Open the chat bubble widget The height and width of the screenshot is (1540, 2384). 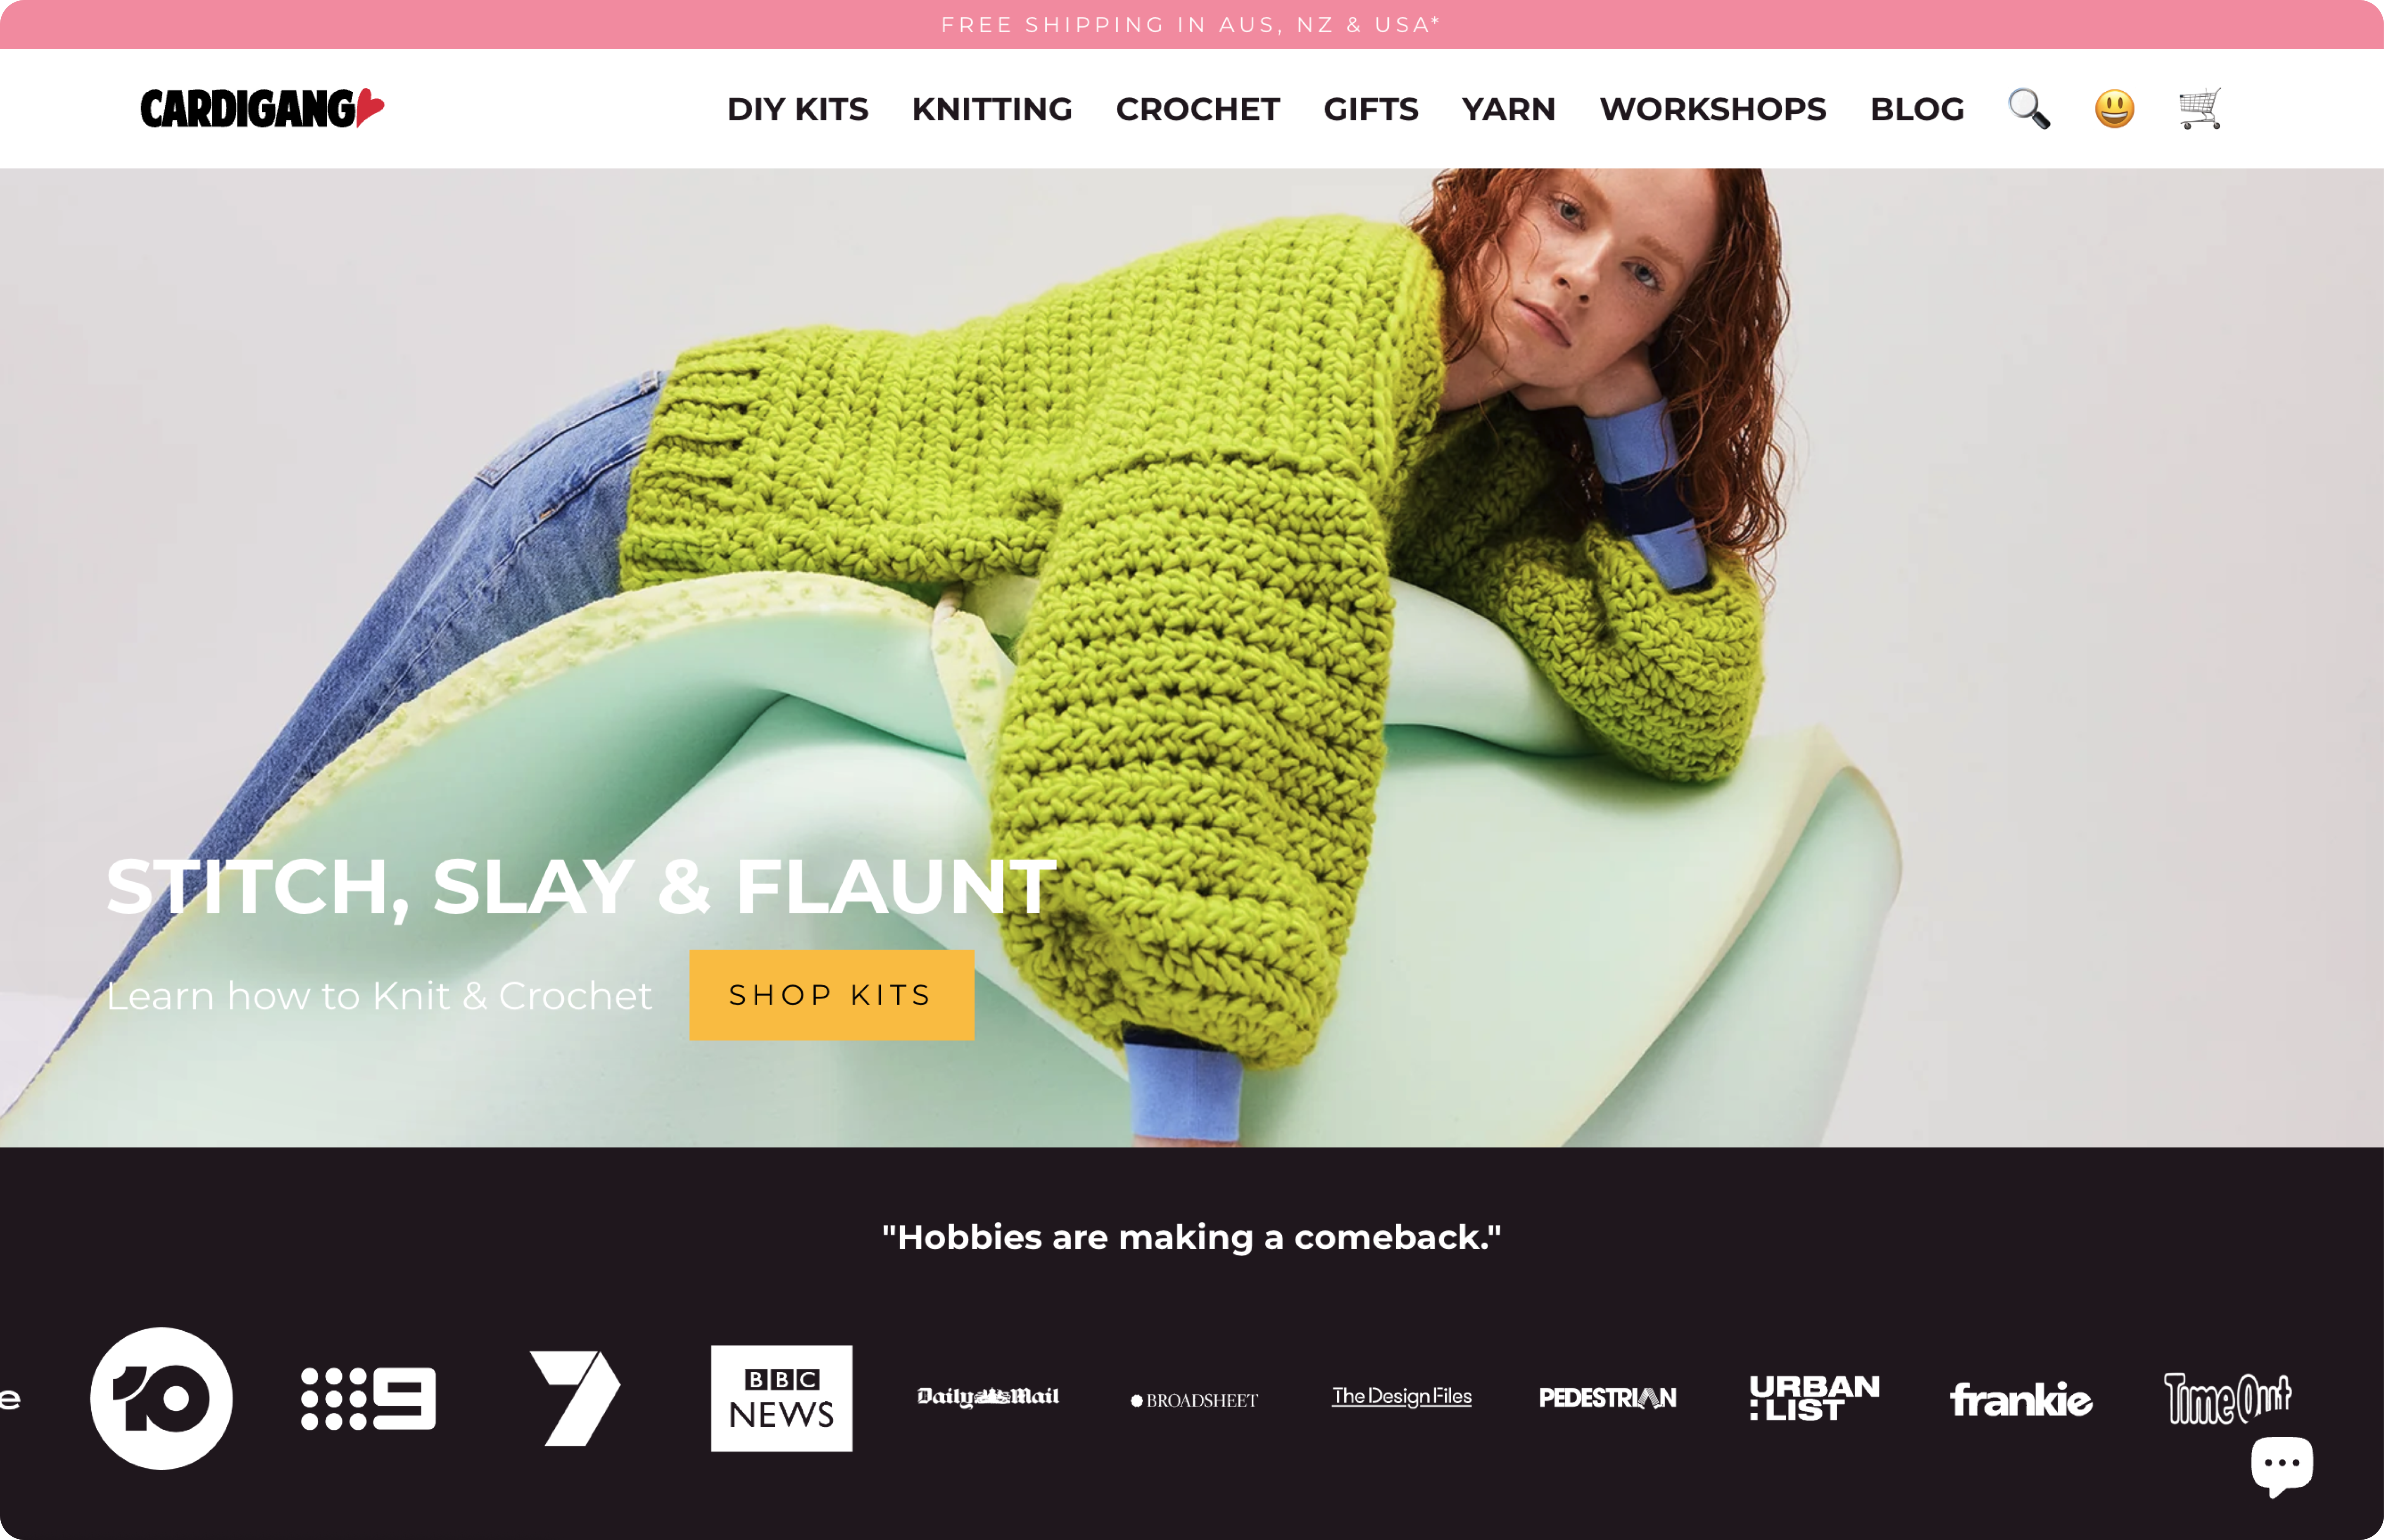2282,1465
